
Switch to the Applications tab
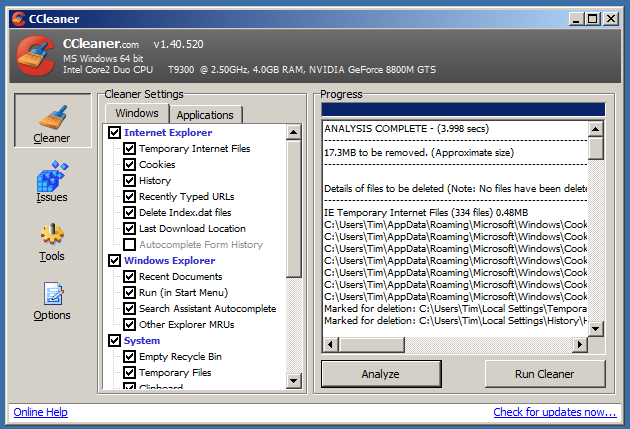point(205,115)
